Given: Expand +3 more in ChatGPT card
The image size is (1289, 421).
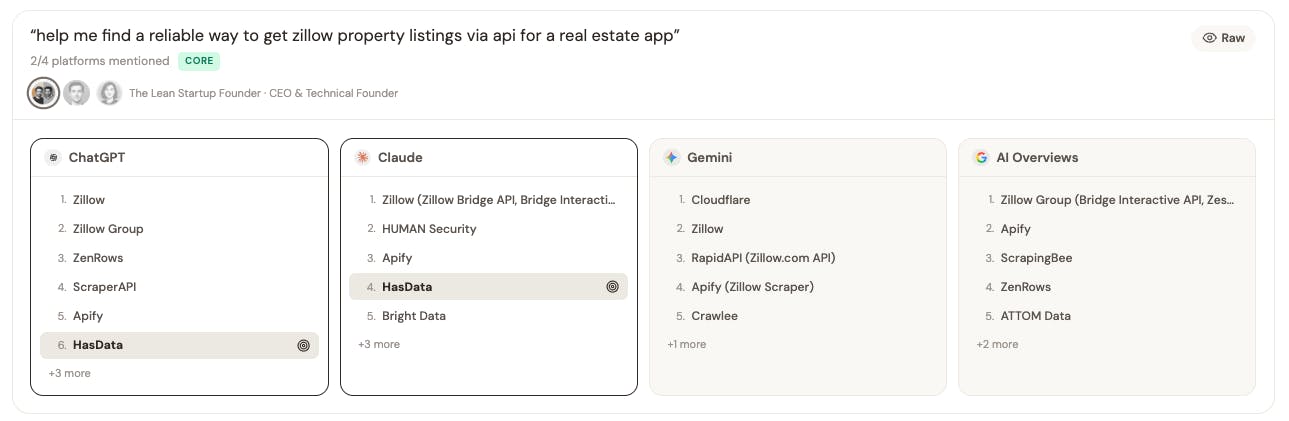Looking at the screenshot, I should point(69,374).
